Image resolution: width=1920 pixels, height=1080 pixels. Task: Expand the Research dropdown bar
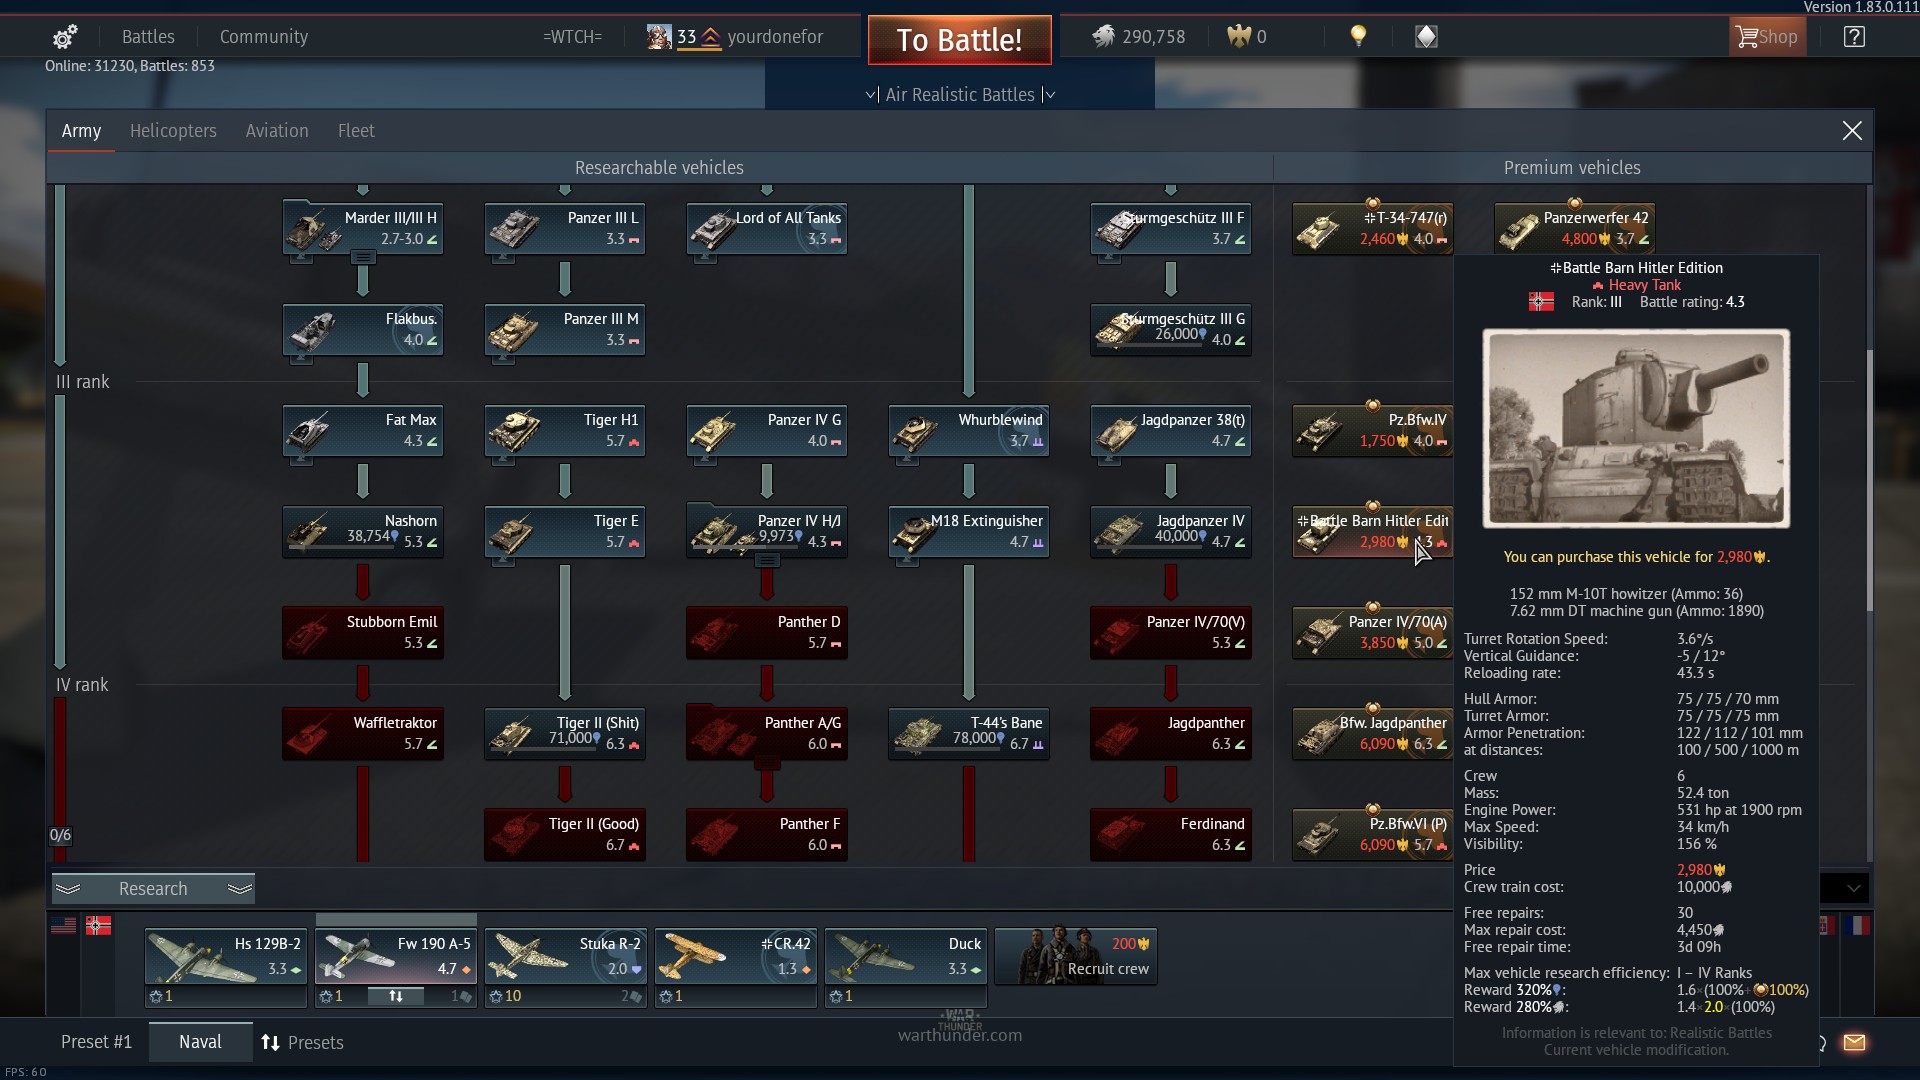[153, 888]
